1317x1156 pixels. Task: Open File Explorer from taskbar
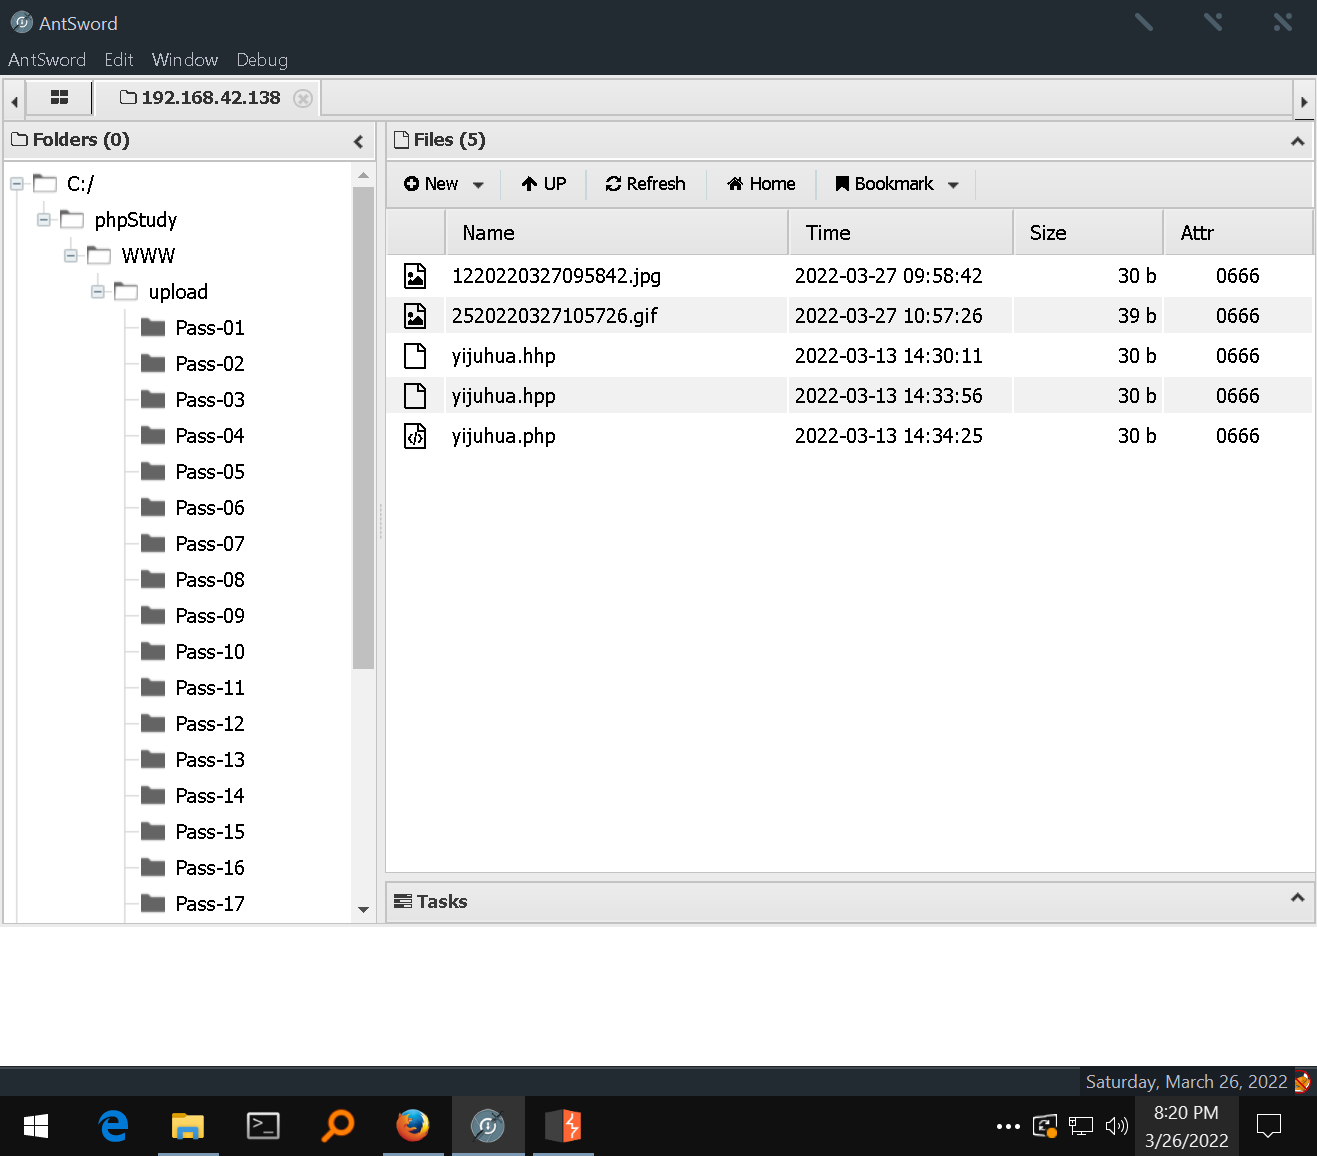[x=187, y=1126]
